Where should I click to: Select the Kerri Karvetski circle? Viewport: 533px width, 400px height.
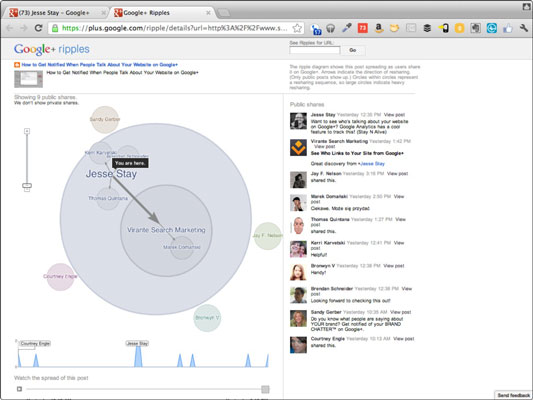pyautogui.click(x=100, y=153)
